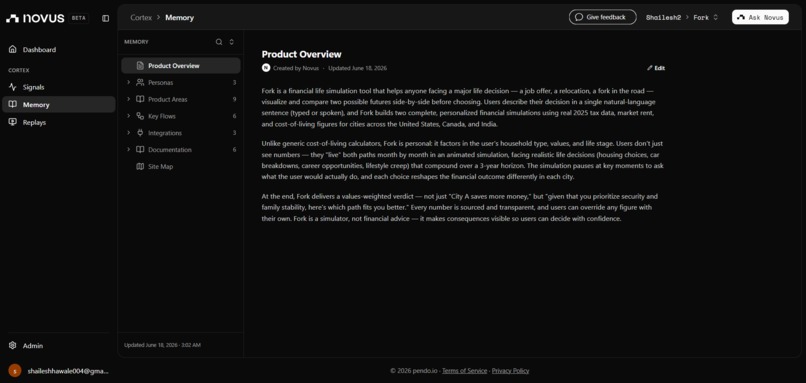
Task: Open Replays via the monitor icon
Action: click(13, 122)
